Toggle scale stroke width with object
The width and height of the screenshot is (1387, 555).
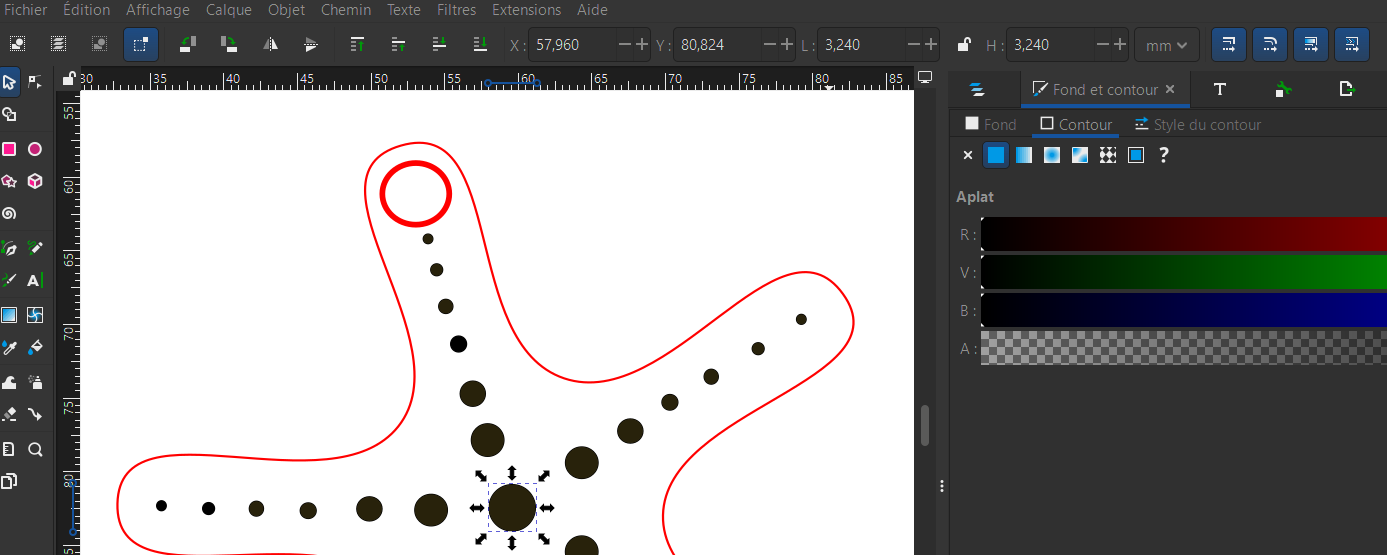point(1228,44)
